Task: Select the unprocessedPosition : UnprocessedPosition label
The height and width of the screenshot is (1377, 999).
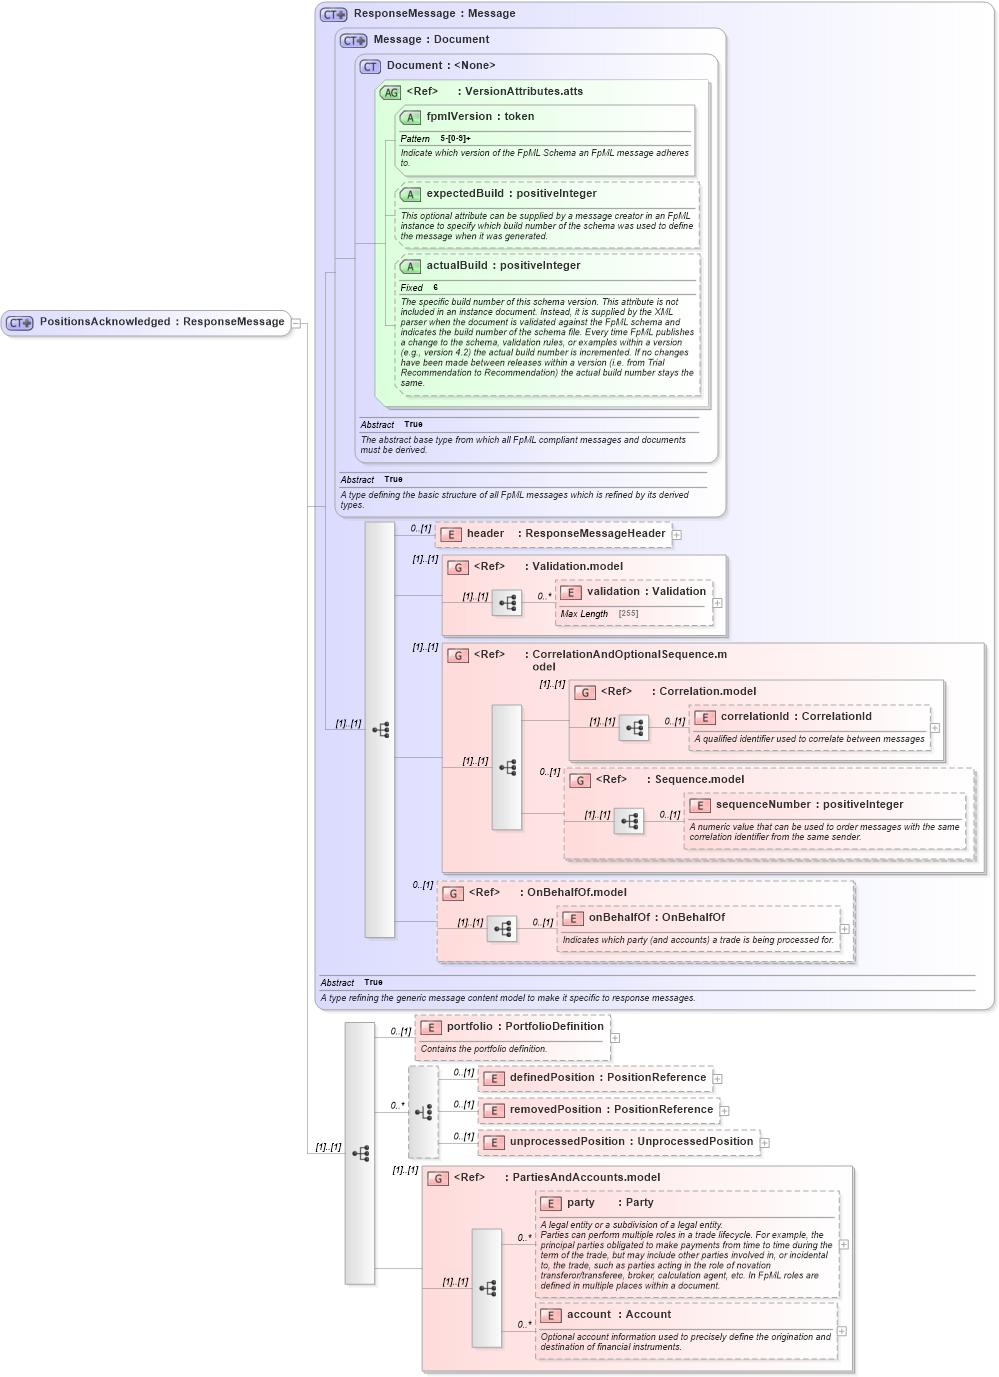Action: pos(631,1142)
